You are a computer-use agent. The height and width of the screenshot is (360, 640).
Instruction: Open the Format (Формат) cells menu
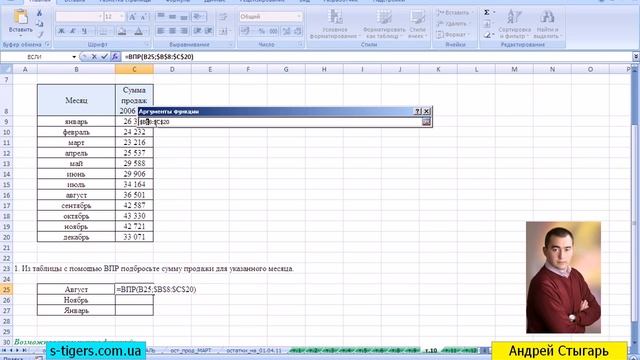453,35
